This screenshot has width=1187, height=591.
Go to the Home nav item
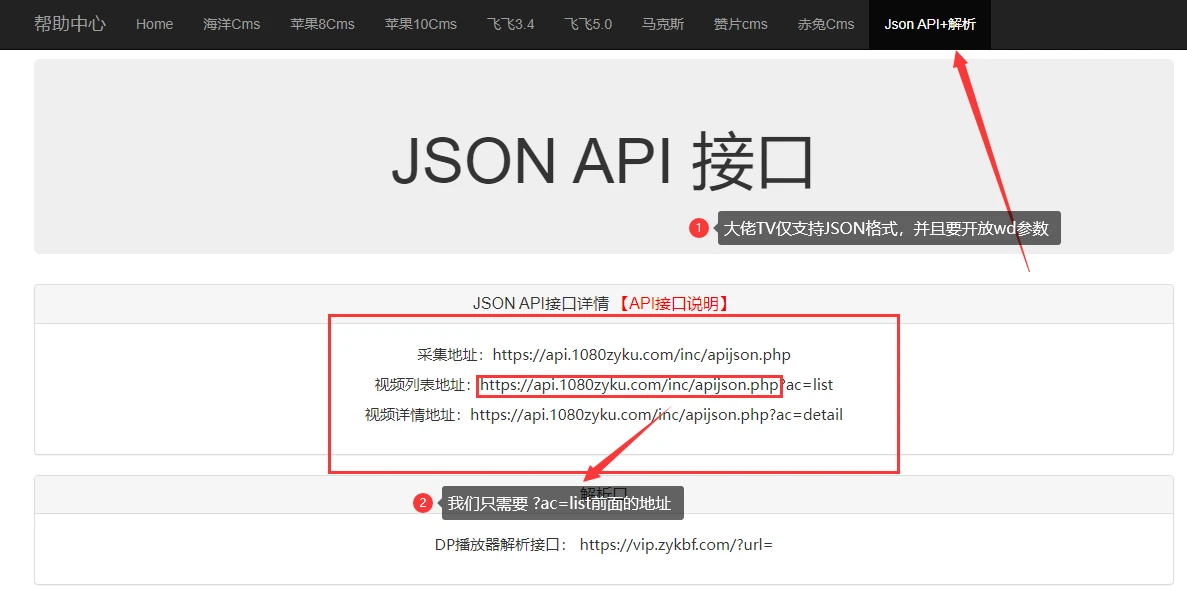click(154, 24)
